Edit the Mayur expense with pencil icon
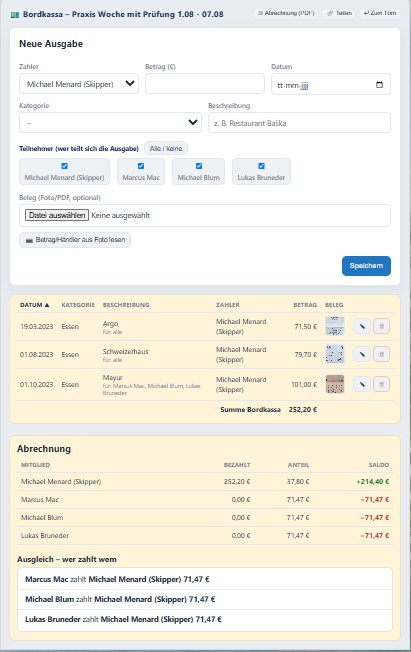The height and width of the screenshot is (652, 411). coord(362,384)
